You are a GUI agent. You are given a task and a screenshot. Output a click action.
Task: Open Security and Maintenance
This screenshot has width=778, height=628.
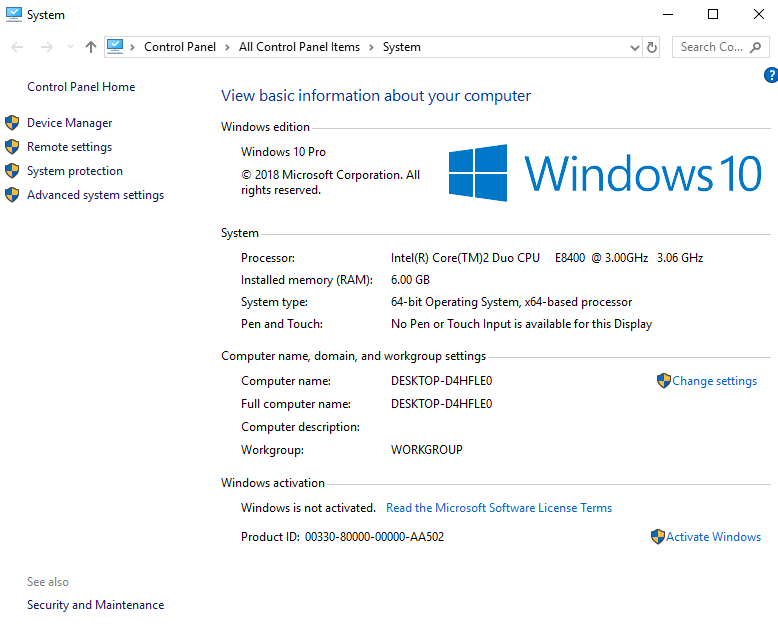[x=95, y=605]
